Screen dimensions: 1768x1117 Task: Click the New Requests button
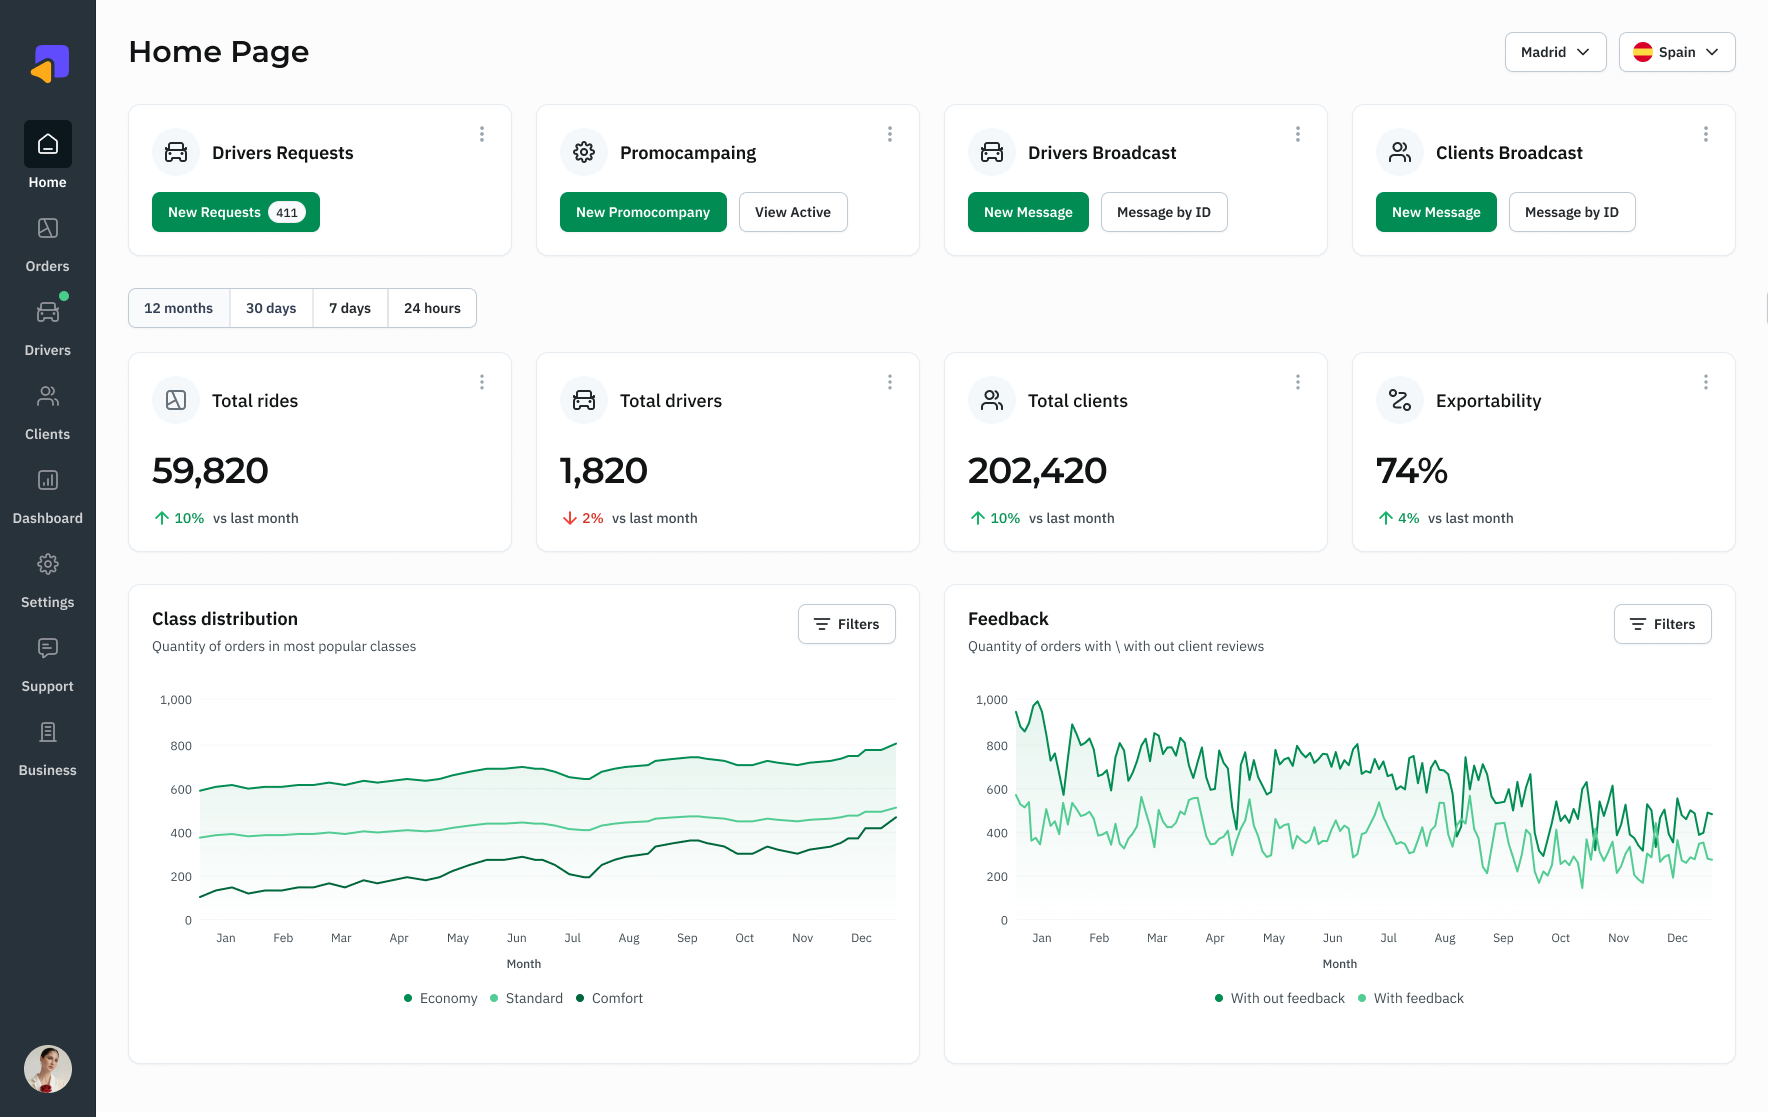[x=236, y=212]
